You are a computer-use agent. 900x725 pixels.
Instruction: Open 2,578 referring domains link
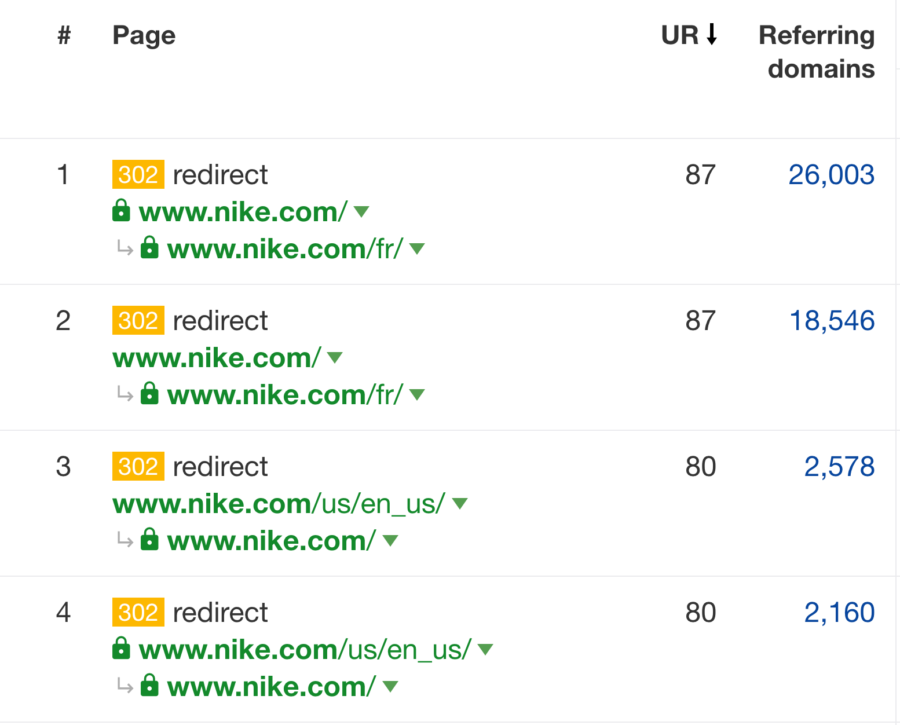click(839, 466)
